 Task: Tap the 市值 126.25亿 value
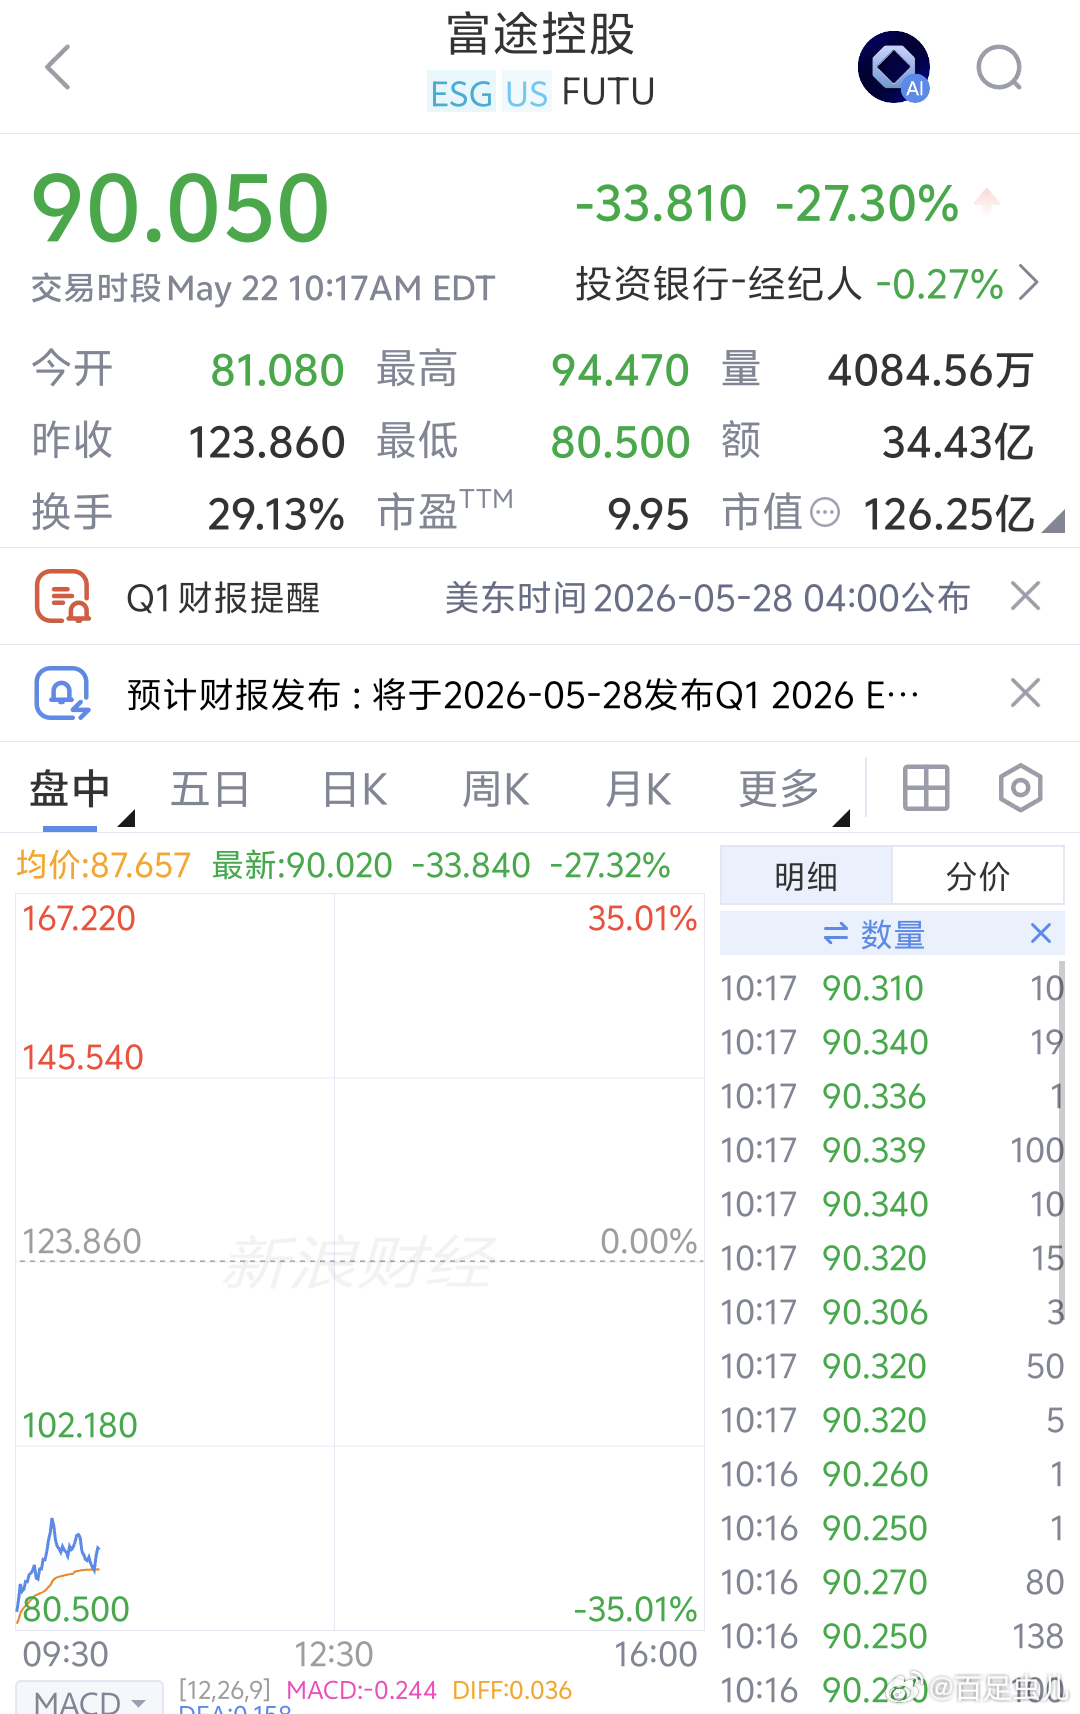(x=948, y=514)
